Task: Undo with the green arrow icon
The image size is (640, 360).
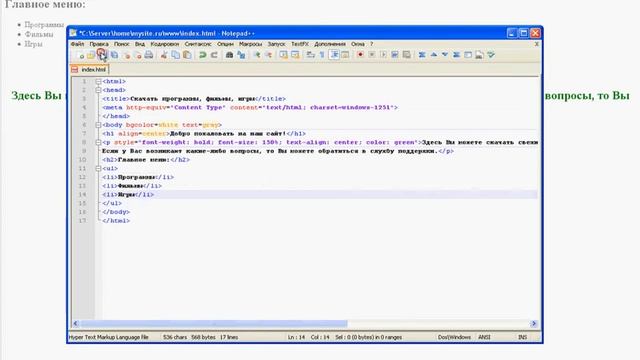Action: tap(202, 55)
